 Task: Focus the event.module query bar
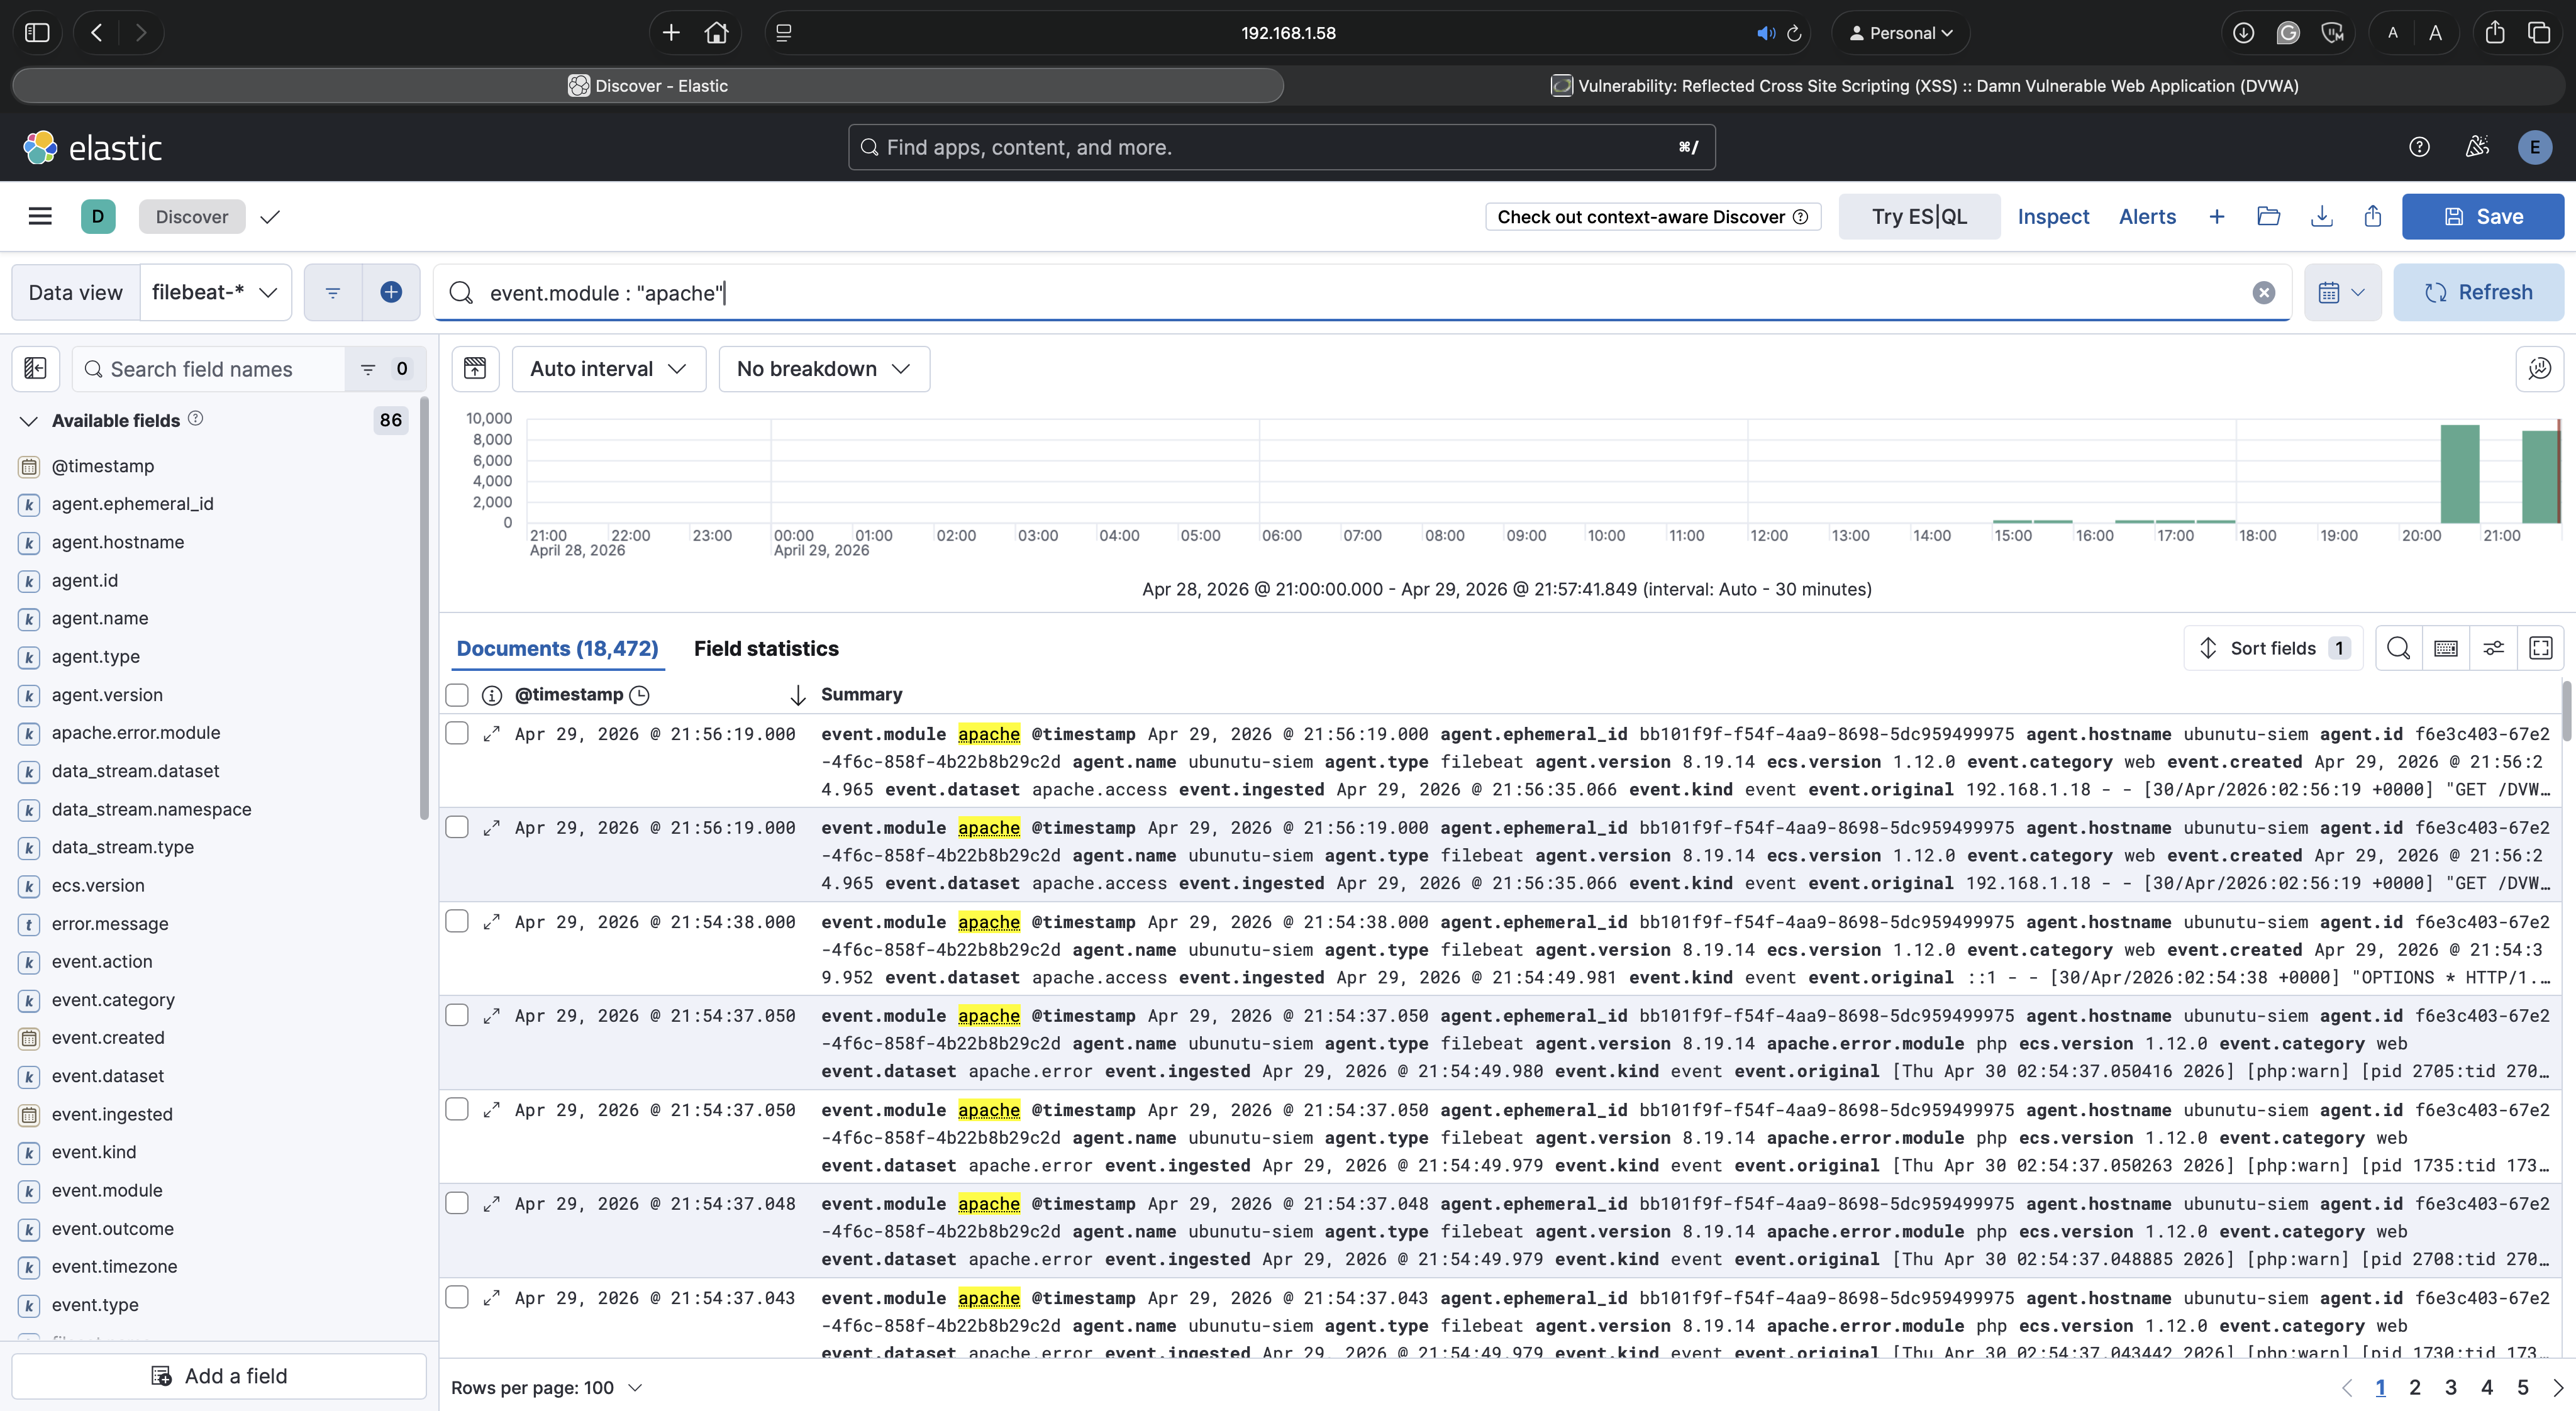pos(1361,292)
